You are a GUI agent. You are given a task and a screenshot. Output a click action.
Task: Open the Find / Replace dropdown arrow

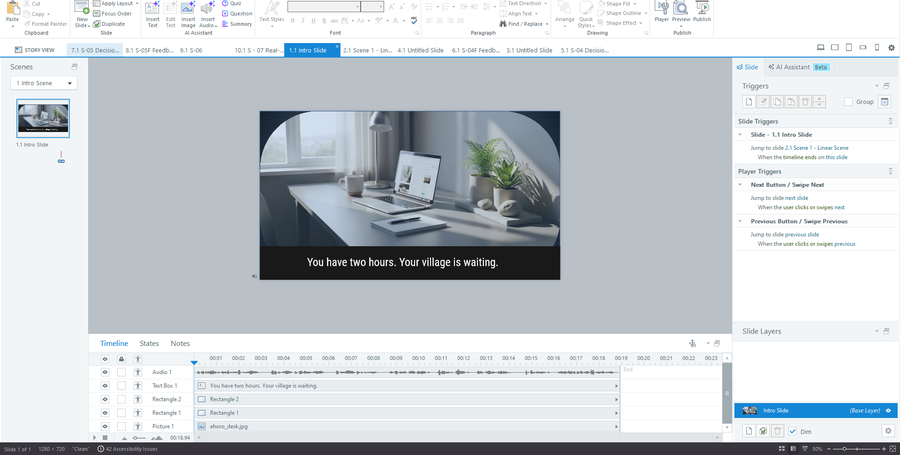click(547, 24)
